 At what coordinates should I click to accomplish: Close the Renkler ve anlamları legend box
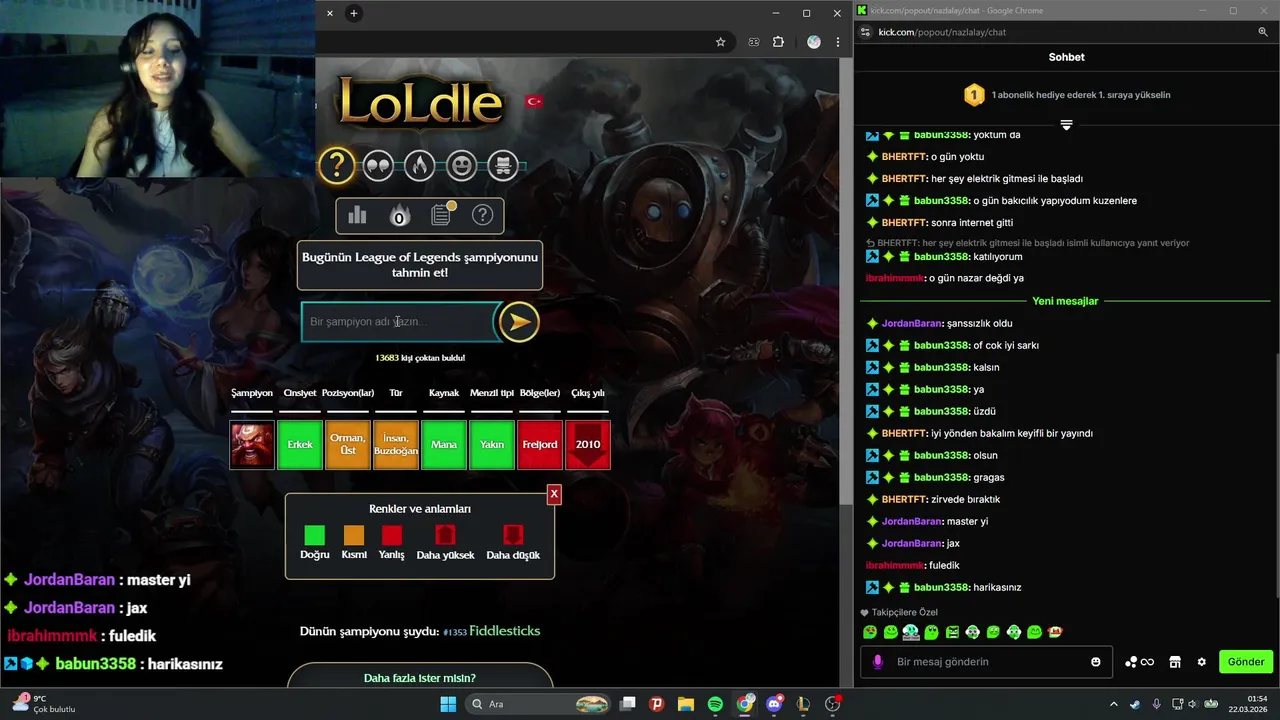[554, 494]
